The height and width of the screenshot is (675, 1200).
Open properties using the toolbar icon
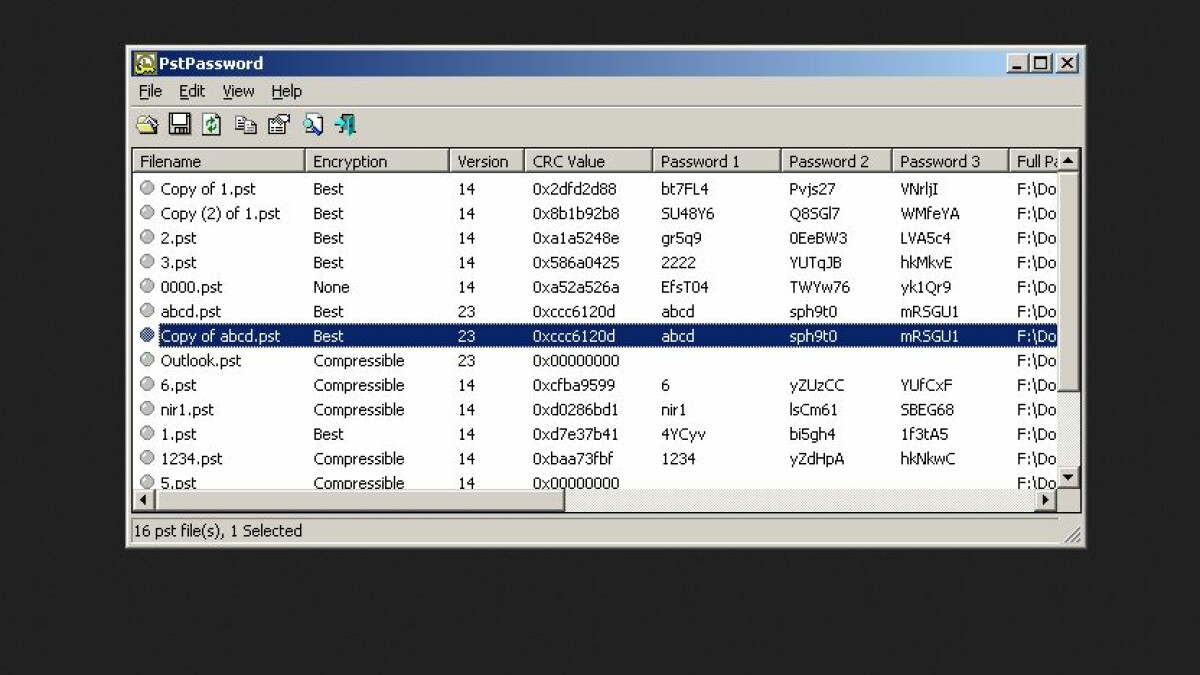pyautogui.click(x=279, y=124)
